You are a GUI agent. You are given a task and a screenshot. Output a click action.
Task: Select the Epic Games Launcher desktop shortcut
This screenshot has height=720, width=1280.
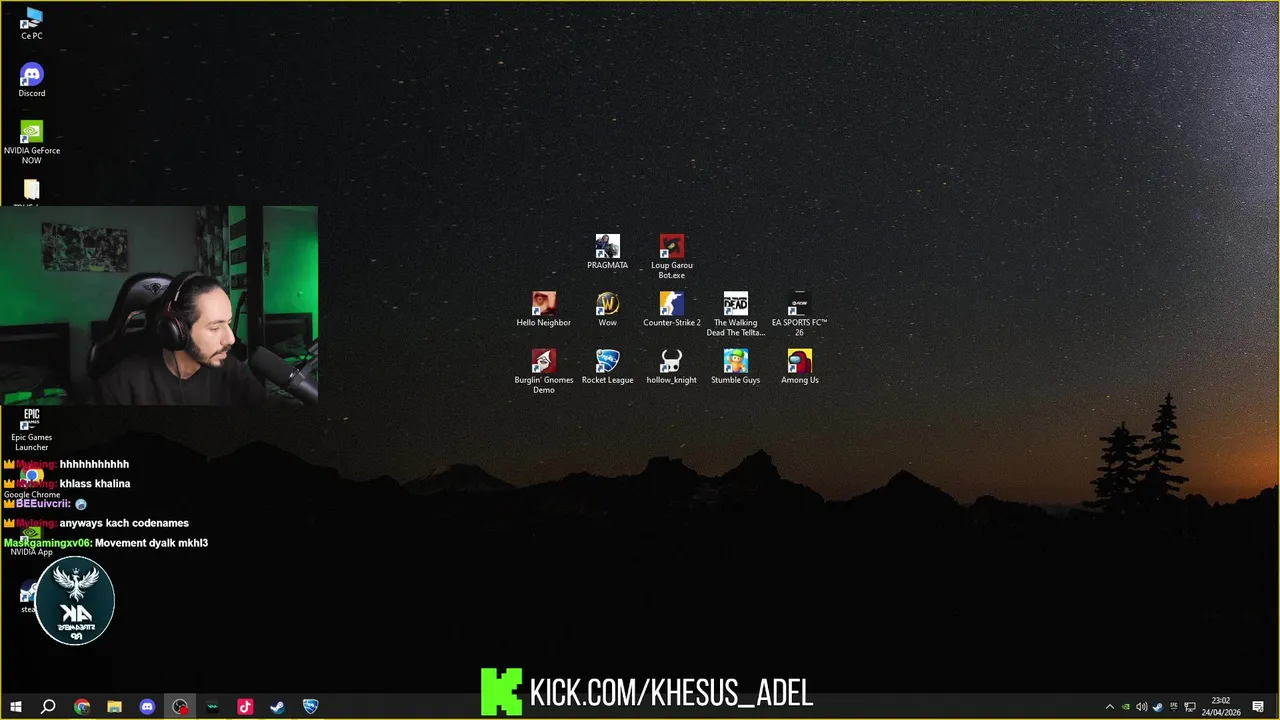pos(31,429)
